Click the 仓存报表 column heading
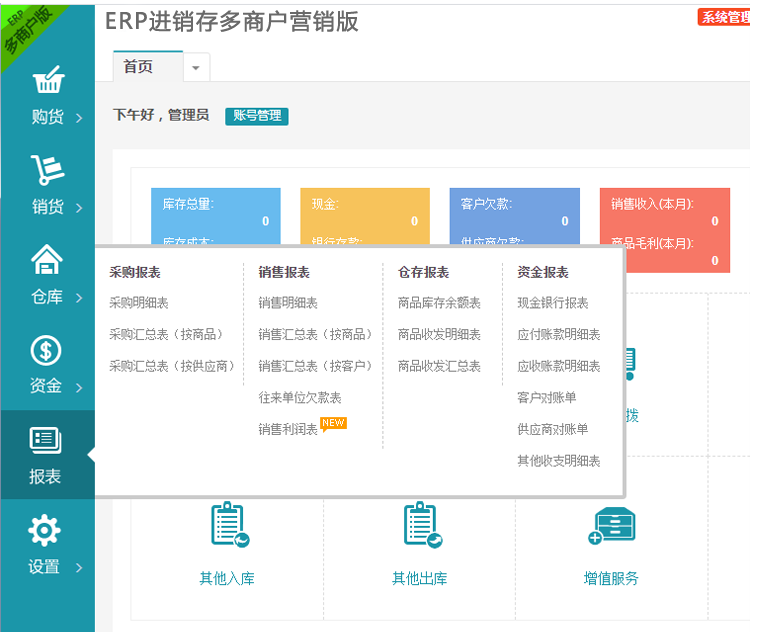 pyautogui.click(x=423, y=272)
